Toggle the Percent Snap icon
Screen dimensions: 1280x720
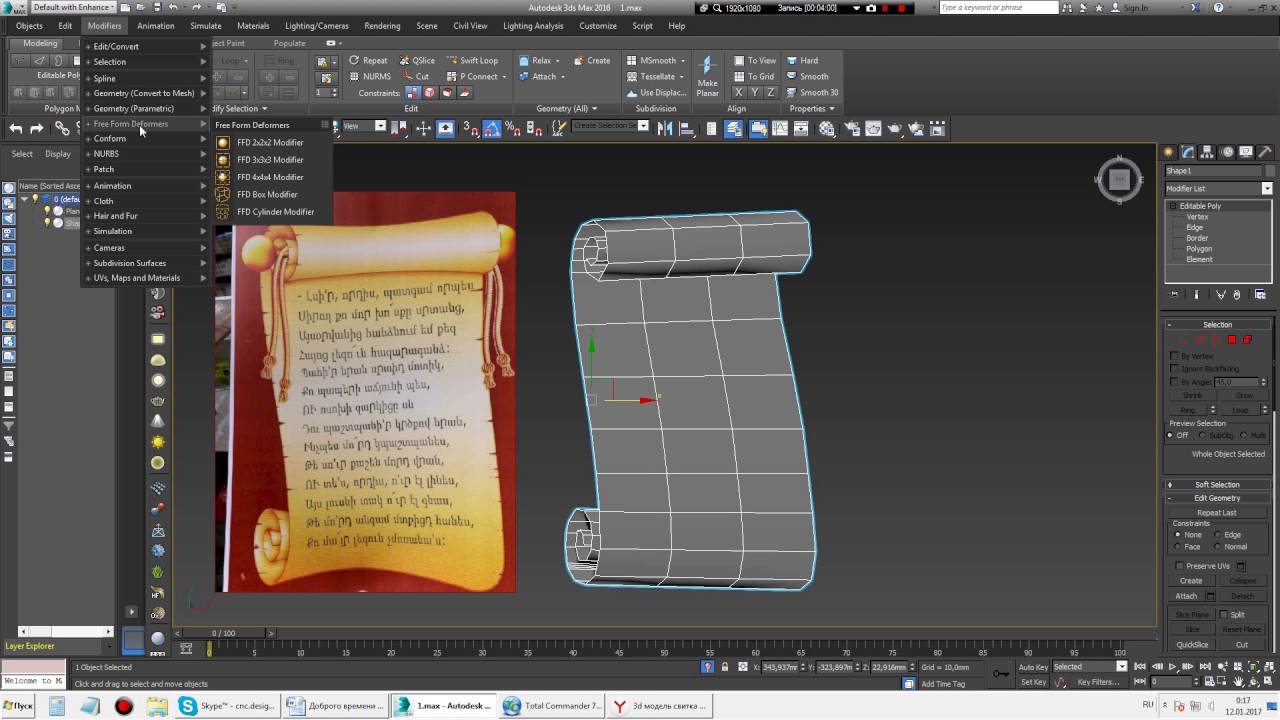click(x=514, y=128)
